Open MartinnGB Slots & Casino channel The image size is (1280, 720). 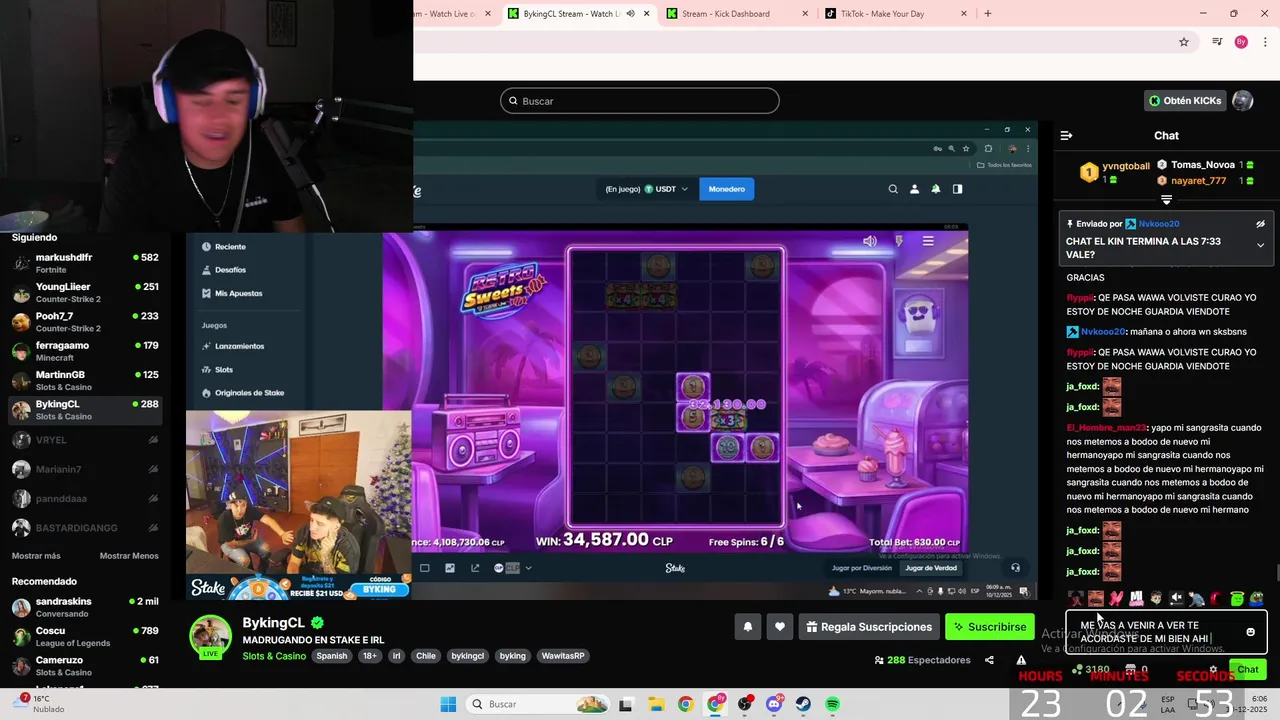pyautogui.click(x=85, y=380)
